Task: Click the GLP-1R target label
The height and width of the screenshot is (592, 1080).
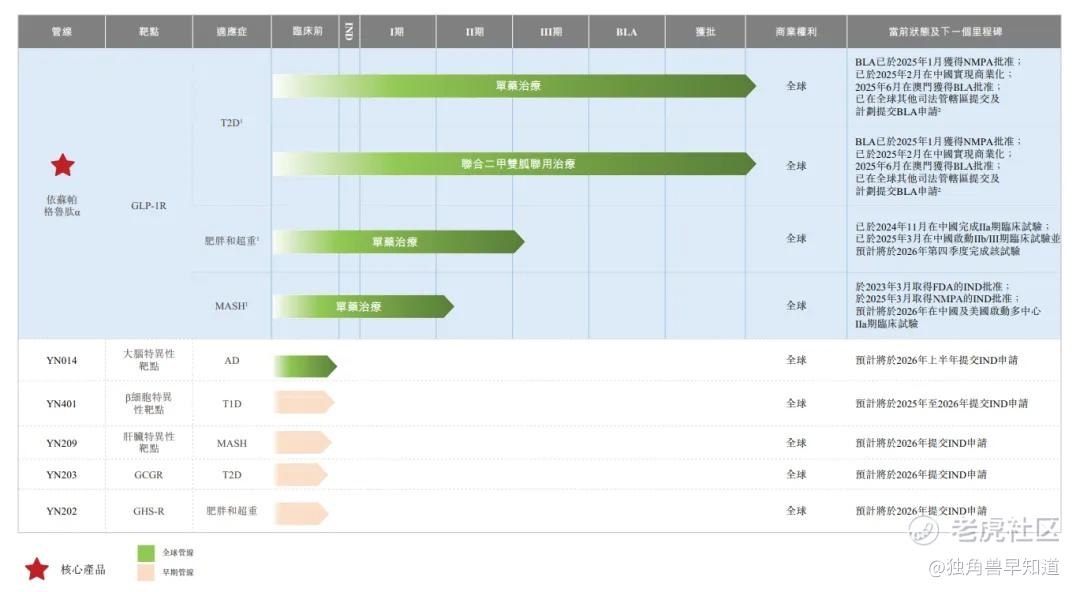Action: pyautogui.click(x=149, y=205)
